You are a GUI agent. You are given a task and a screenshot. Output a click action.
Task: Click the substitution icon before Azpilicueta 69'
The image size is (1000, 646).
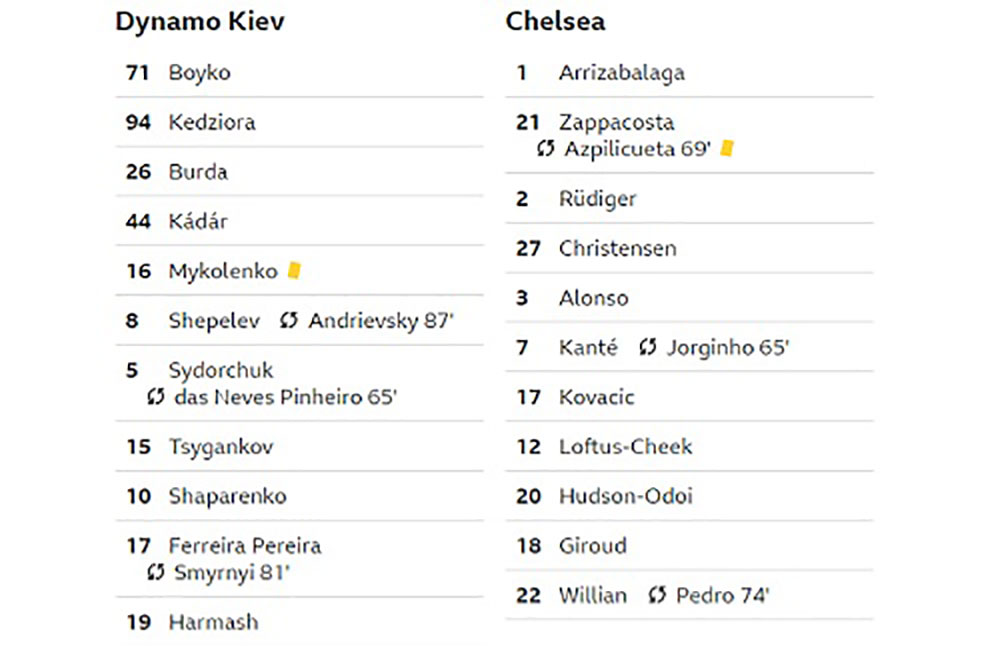click(545, 149)
